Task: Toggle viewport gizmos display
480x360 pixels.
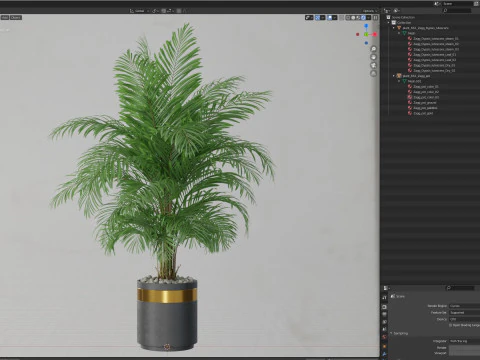Action: 317,18
